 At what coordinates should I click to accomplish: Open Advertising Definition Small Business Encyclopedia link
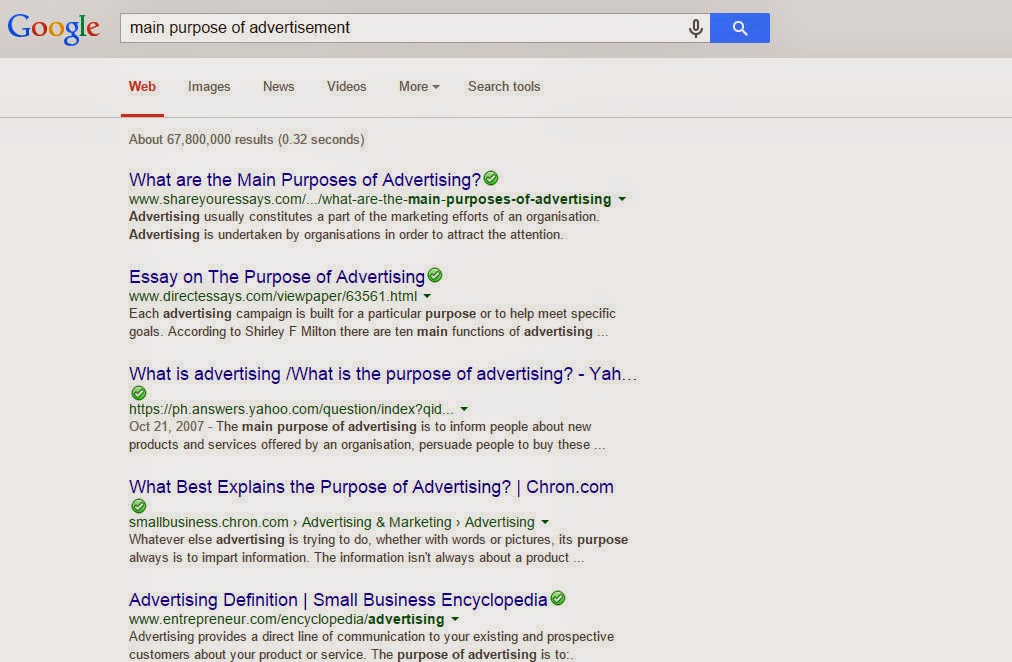(x=338, y=600)
